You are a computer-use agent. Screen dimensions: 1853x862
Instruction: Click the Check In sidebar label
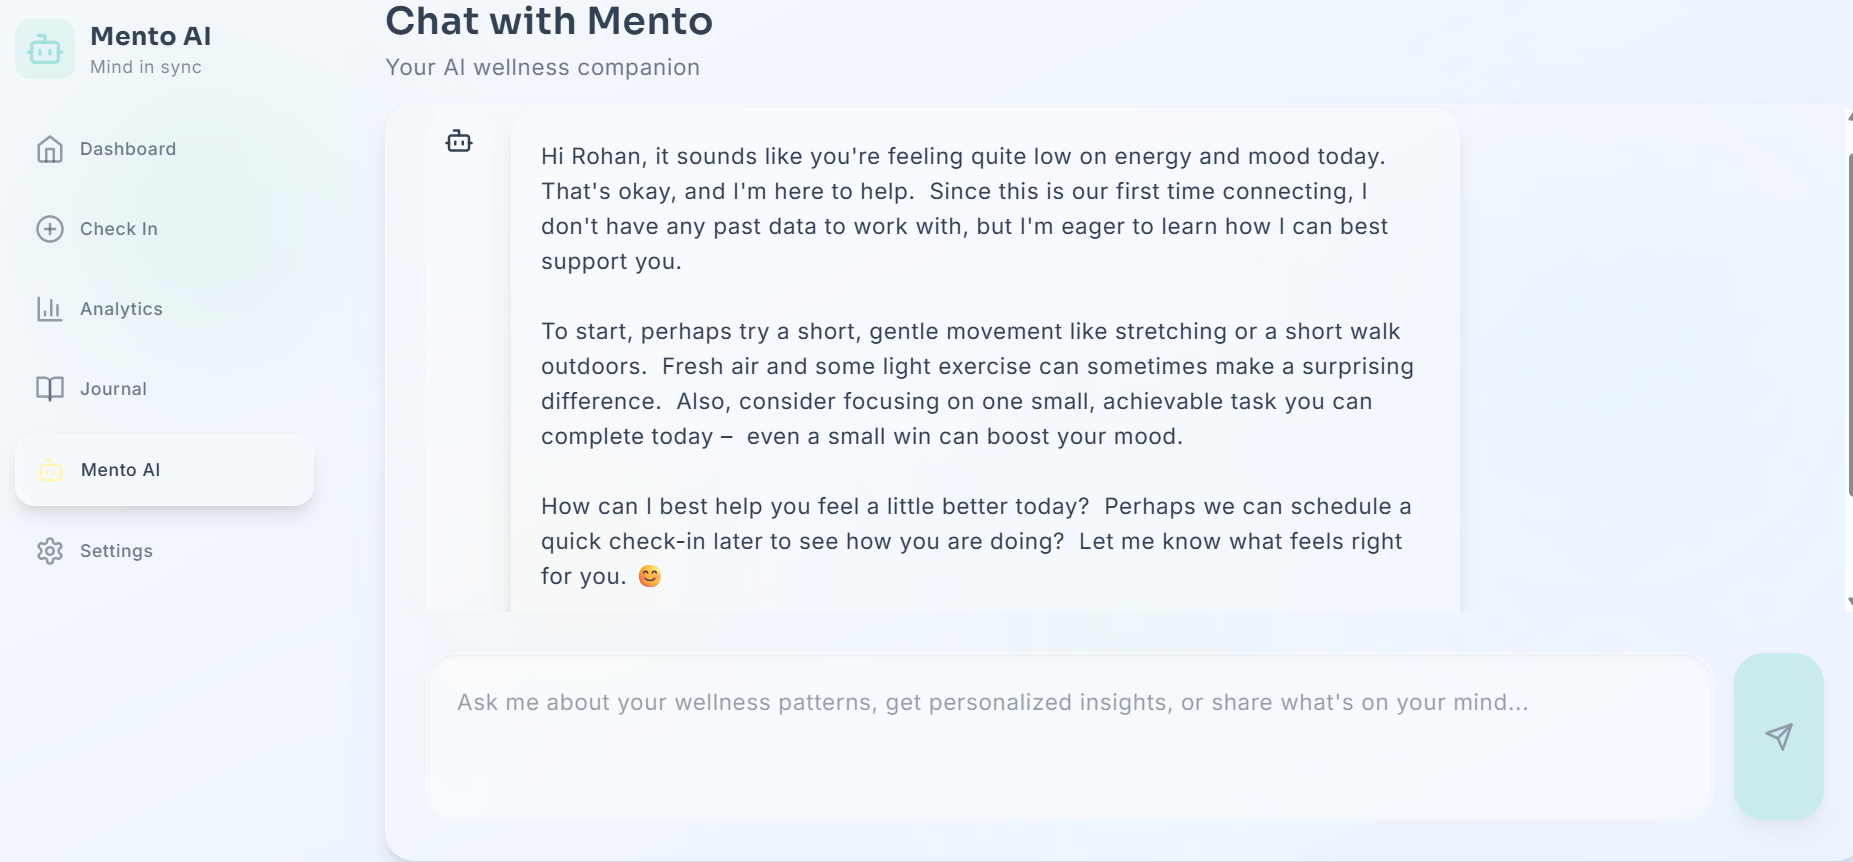pyautogui.click(x=118, y=228)
